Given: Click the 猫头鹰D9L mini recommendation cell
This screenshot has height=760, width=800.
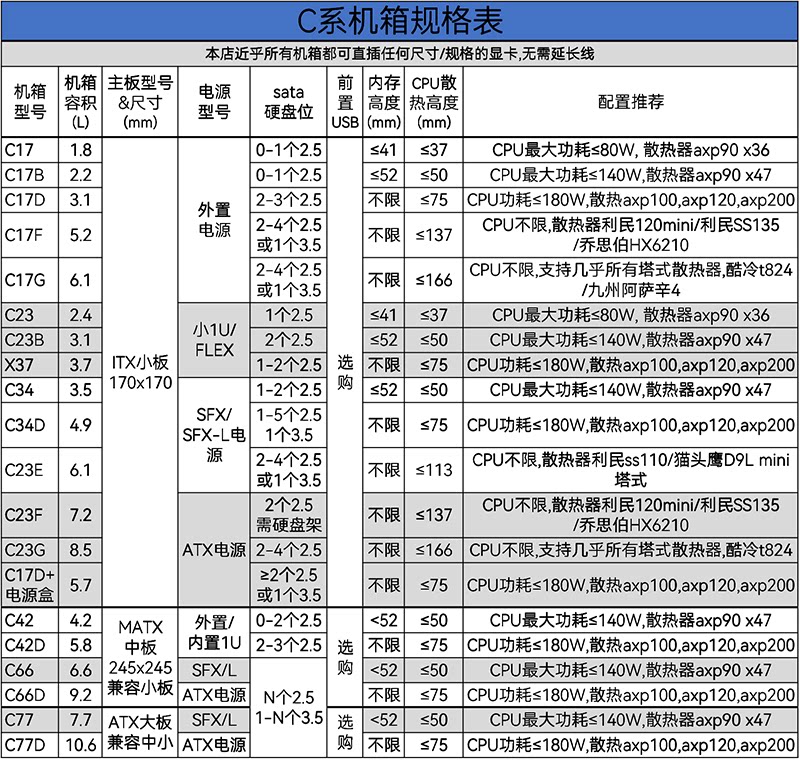Looking at the screenshot, I should pyautogui.click(x=631, y=470).
